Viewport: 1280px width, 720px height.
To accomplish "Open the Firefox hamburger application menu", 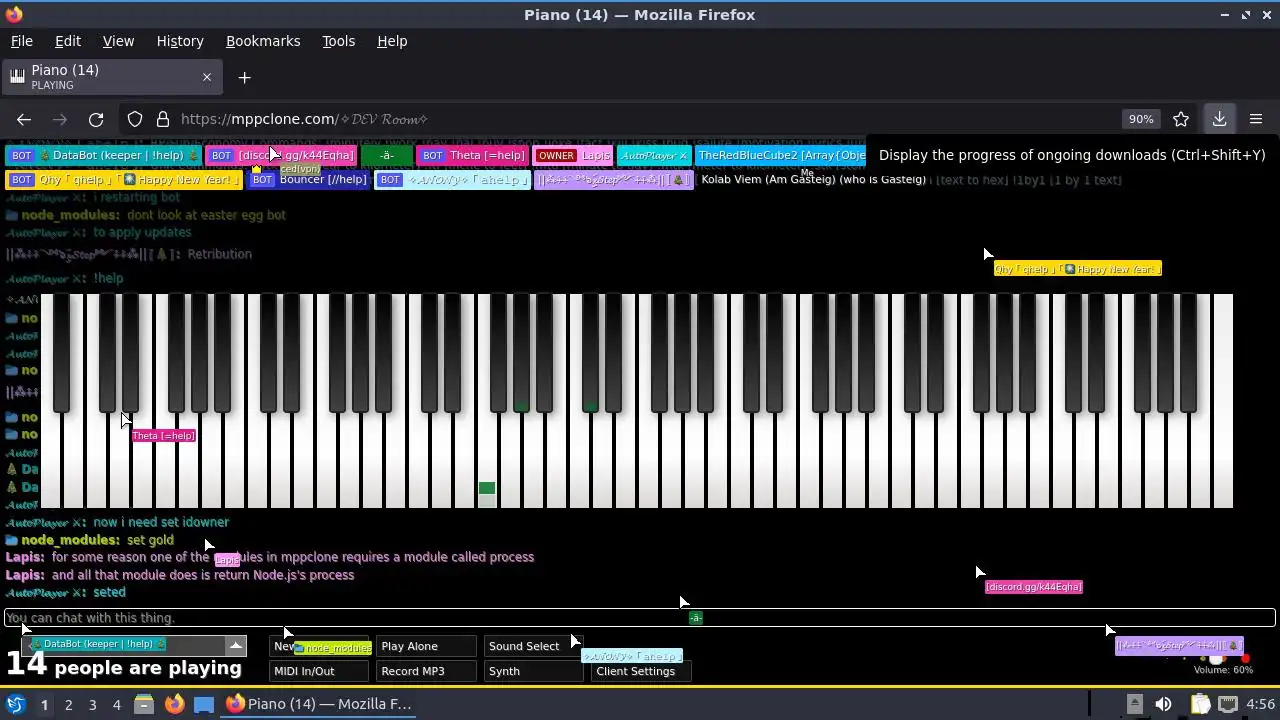I will click(1256, 119).
